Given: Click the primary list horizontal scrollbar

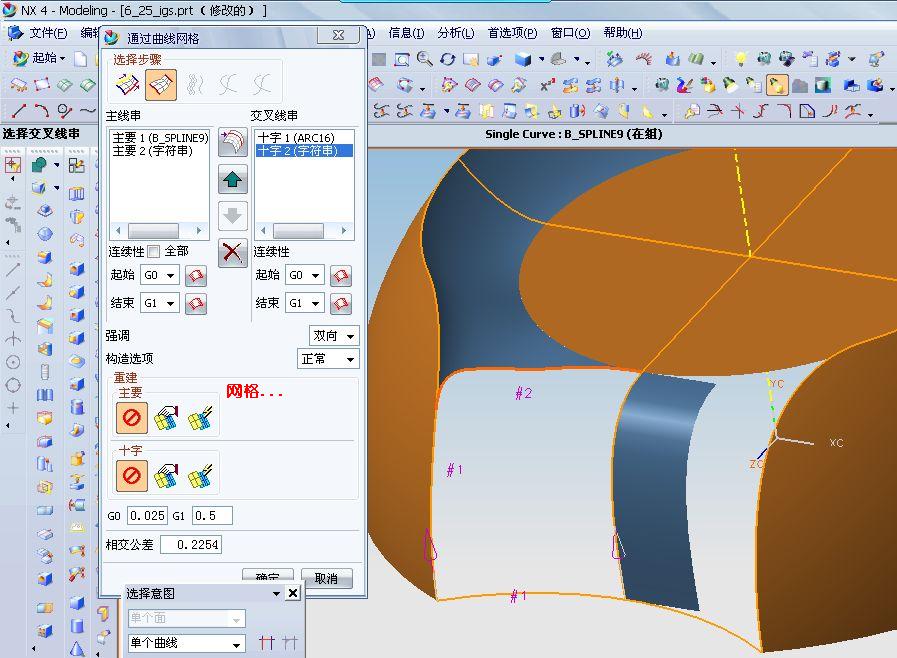Looking at the screenshot, I should click(x=158, y=231).
